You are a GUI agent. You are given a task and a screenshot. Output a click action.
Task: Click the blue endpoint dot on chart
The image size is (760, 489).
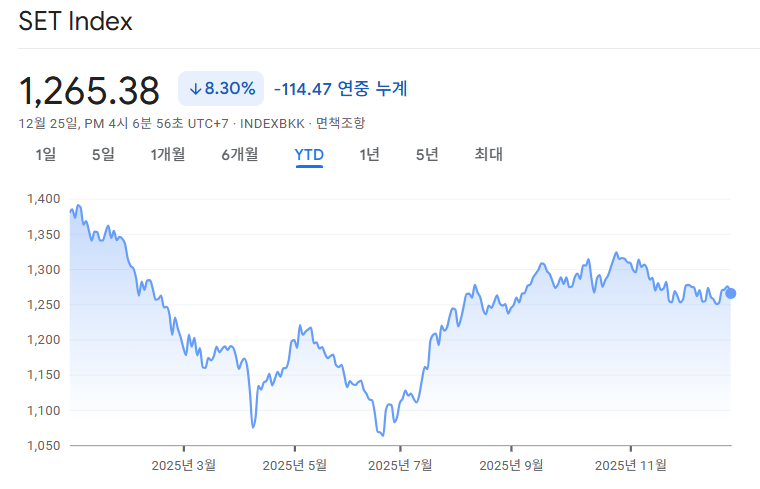[x=731, y=293]
